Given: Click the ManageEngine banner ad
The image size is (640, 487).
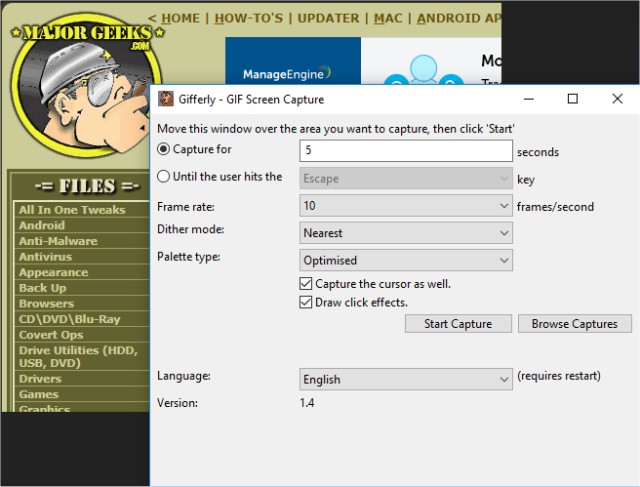Looking at the screenshot, I should point(293,61).
